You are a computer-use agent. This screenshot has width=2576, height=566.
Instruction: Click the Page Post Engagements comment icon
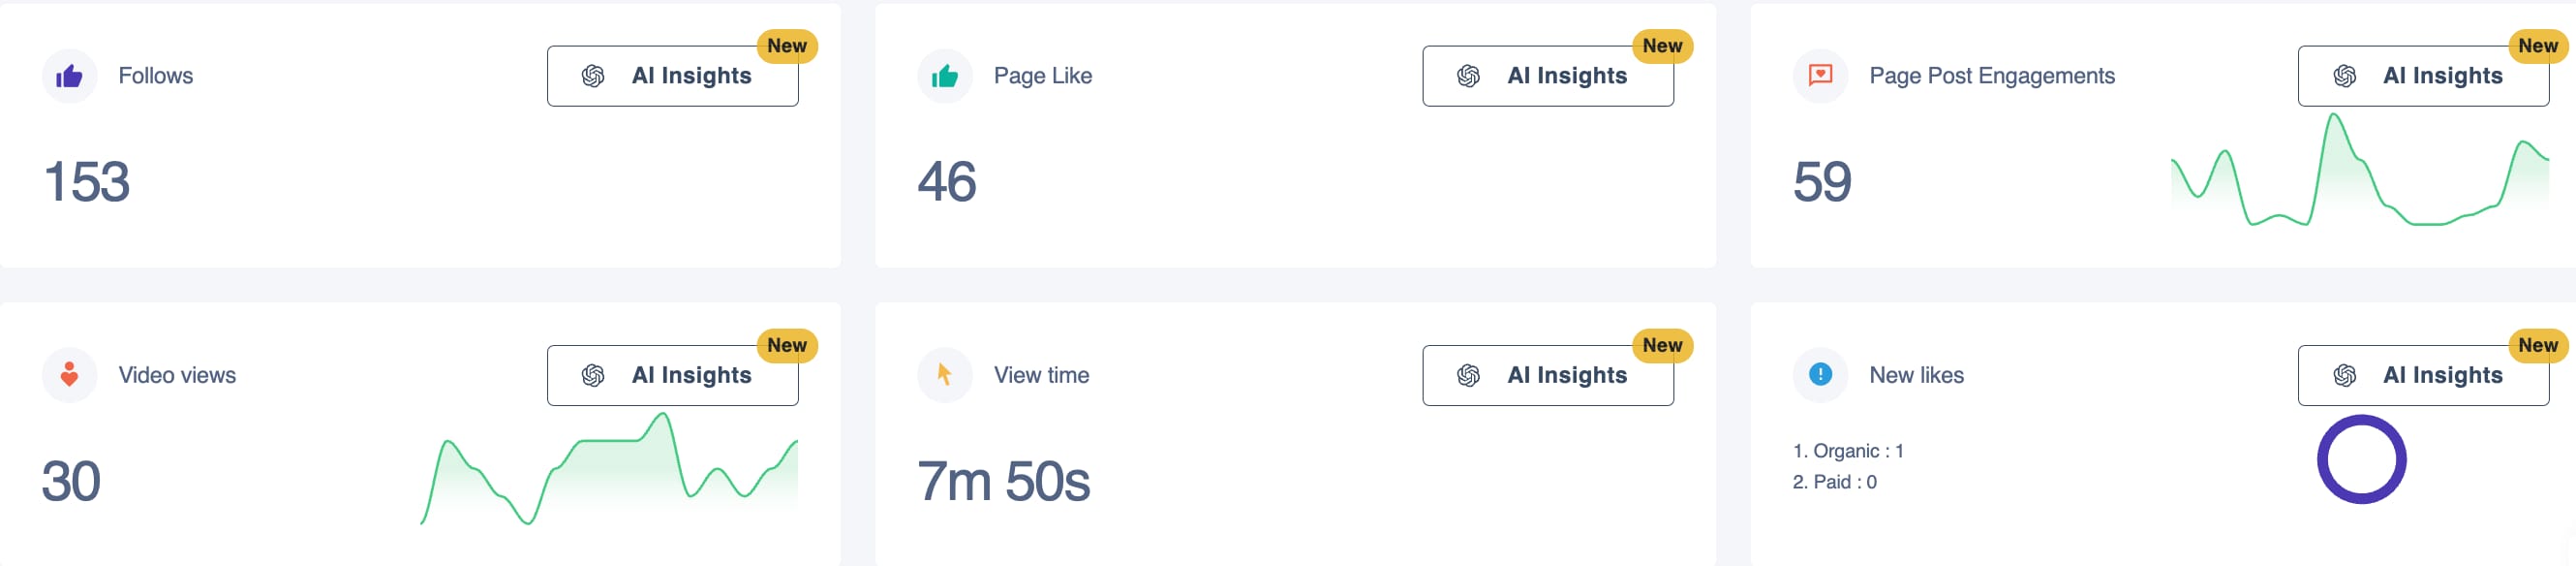[x=1820, y=76]
